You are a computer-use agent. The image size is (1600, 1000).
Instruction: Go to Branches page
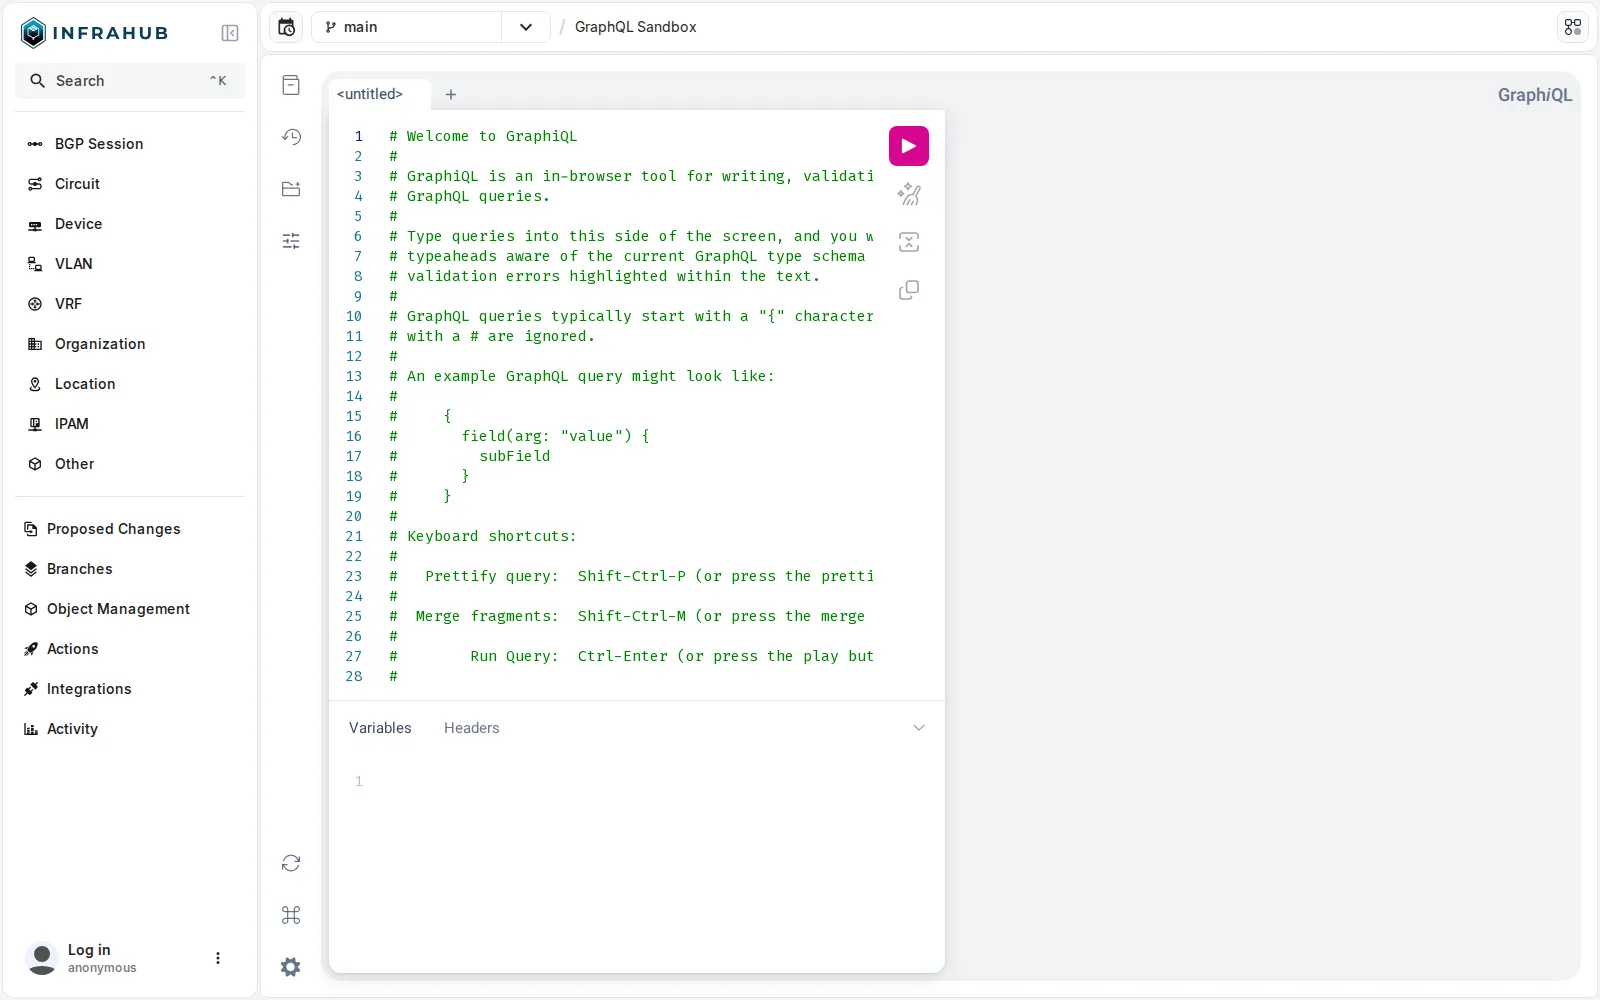[130, 569]
